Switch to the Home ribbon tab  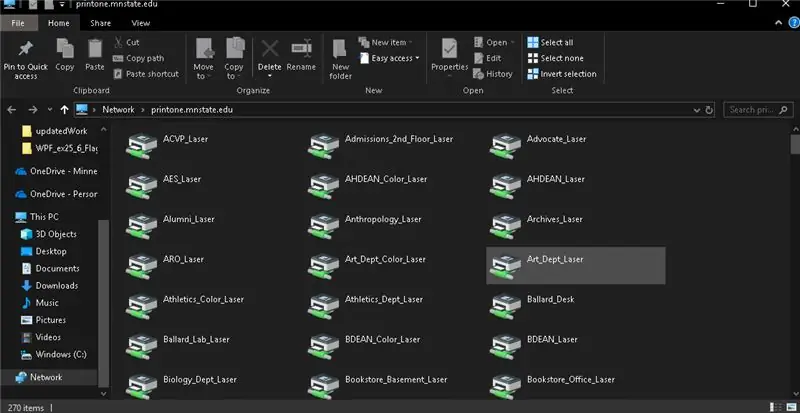point(59,23)
